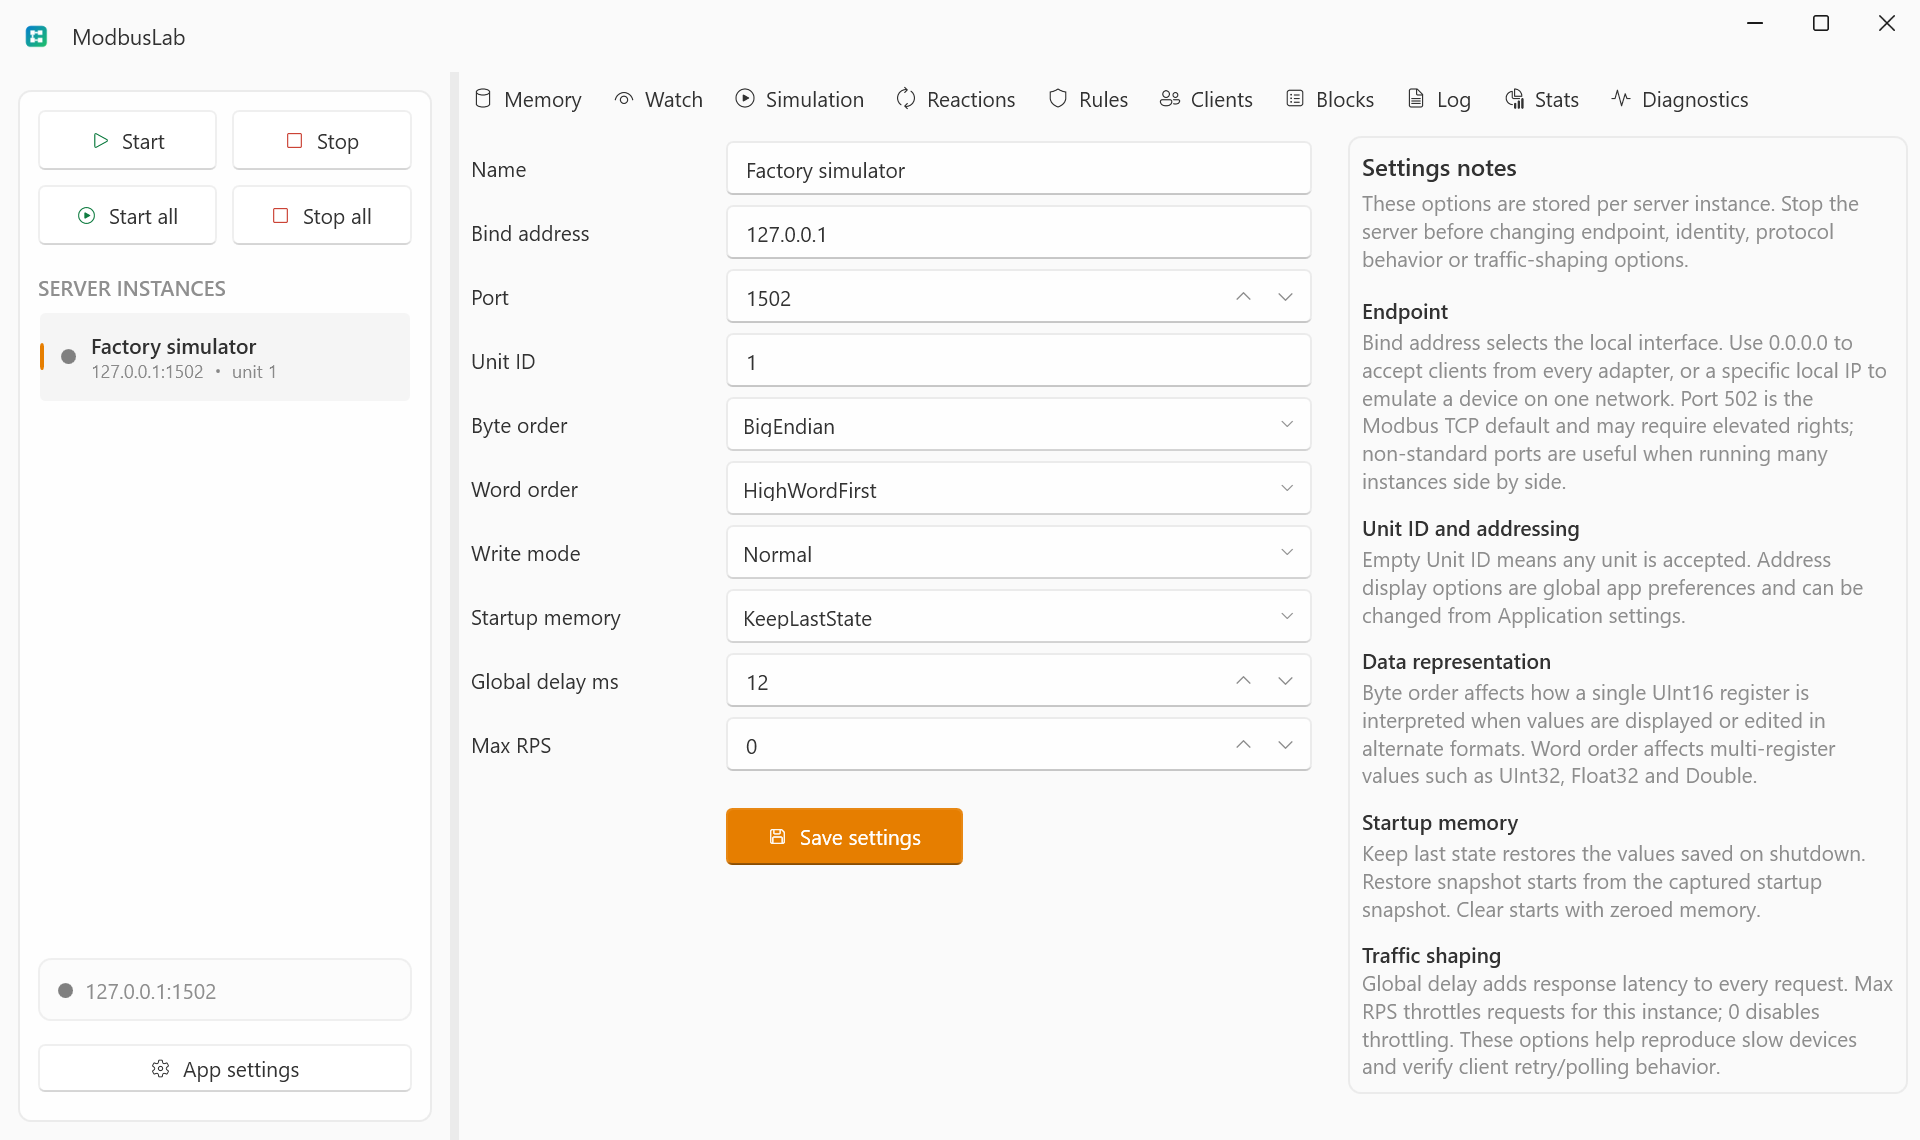This screenshot has height=1140, width=1920.
Task: Open the Stats tab
Action: click(1542, 99)
